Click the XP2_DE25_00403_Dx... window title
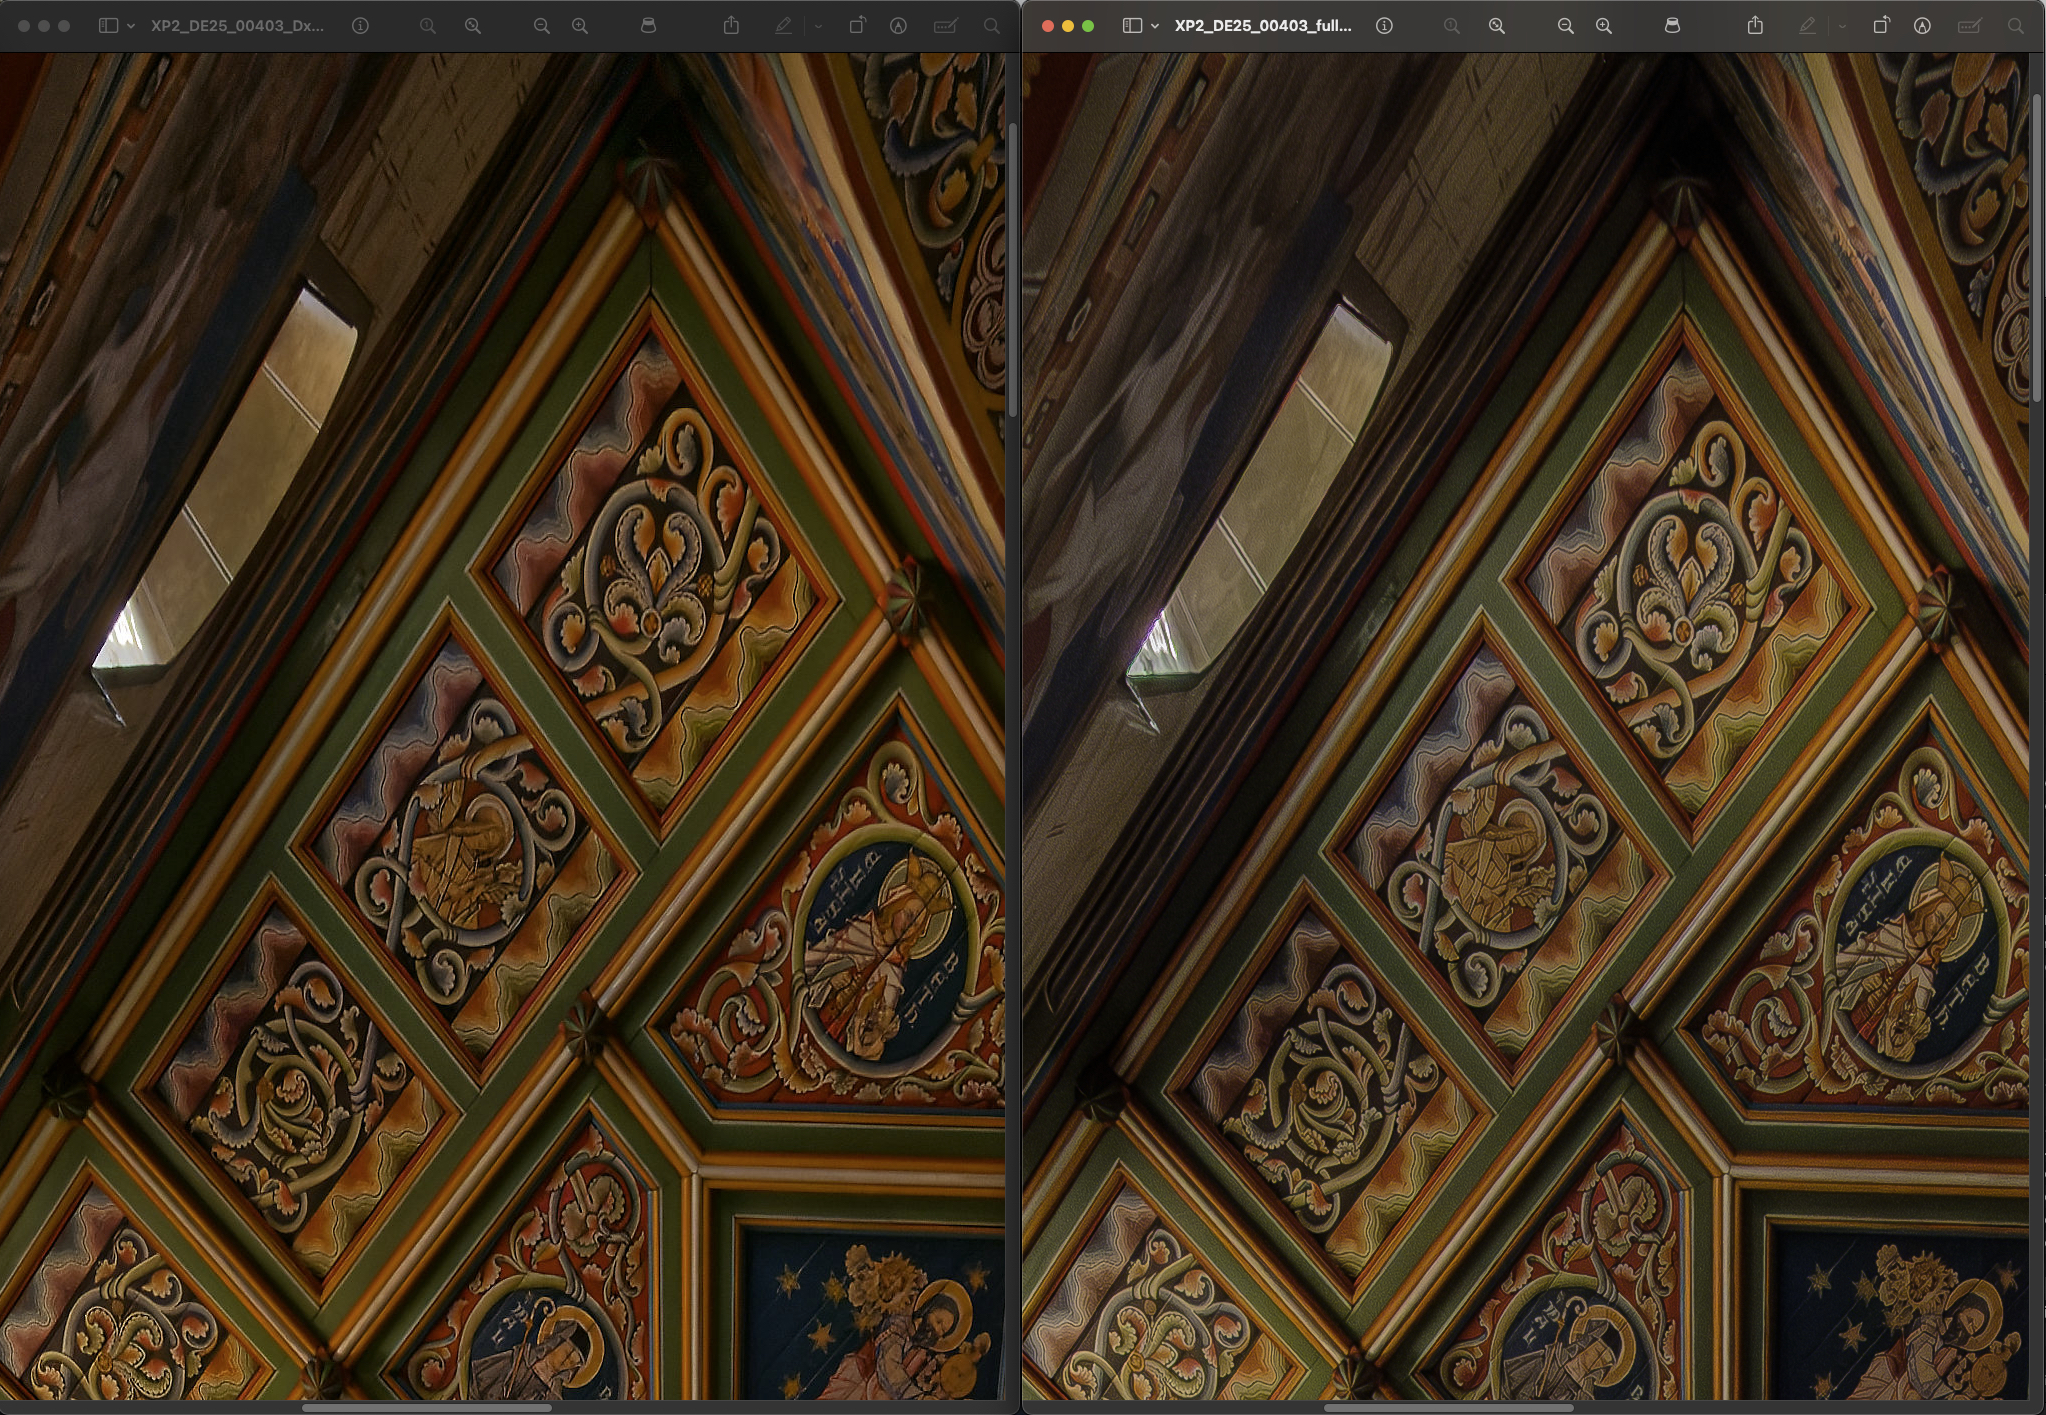Screen dimensions: 2046x1415 click(x=238, y=26)
